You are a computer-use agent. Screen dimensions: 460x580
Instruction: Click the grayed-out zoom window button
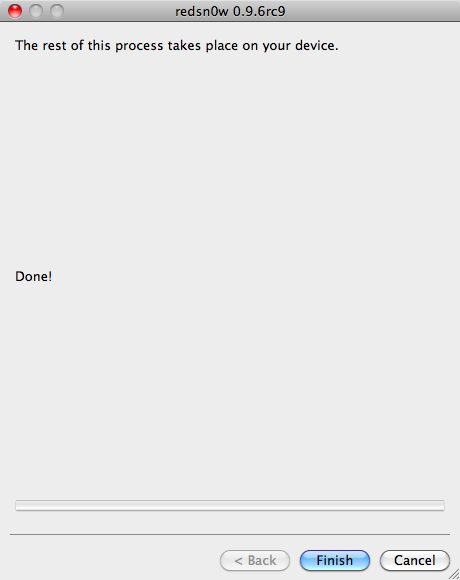coord(57,11)
